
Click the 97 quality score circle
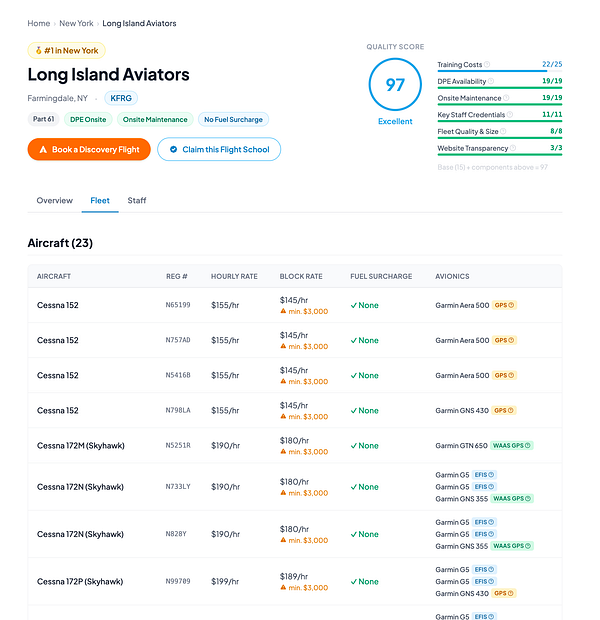coord(395,85)
